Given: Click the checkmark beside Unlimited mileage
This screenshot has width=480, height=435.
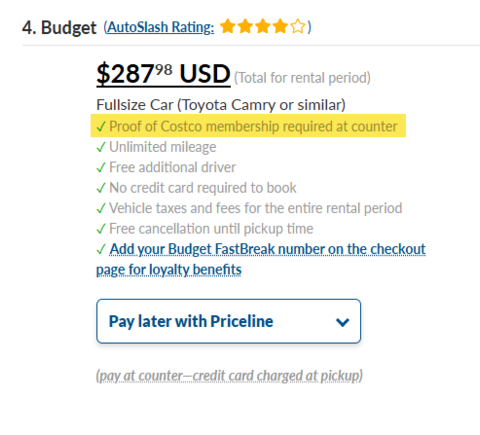Looking at the screenshot, I should pyautogui.click(x=101, y=147).
